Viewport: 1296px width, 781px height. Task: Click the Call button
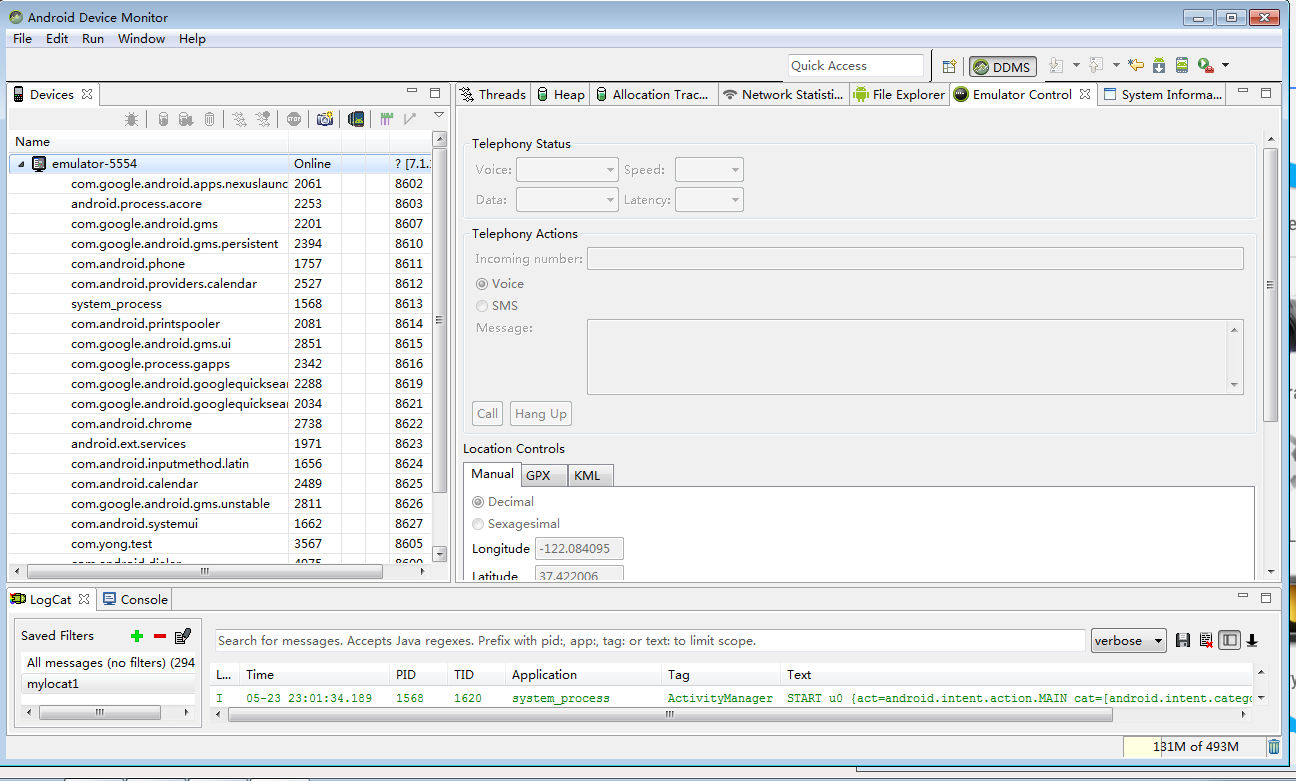coord(488,414)
